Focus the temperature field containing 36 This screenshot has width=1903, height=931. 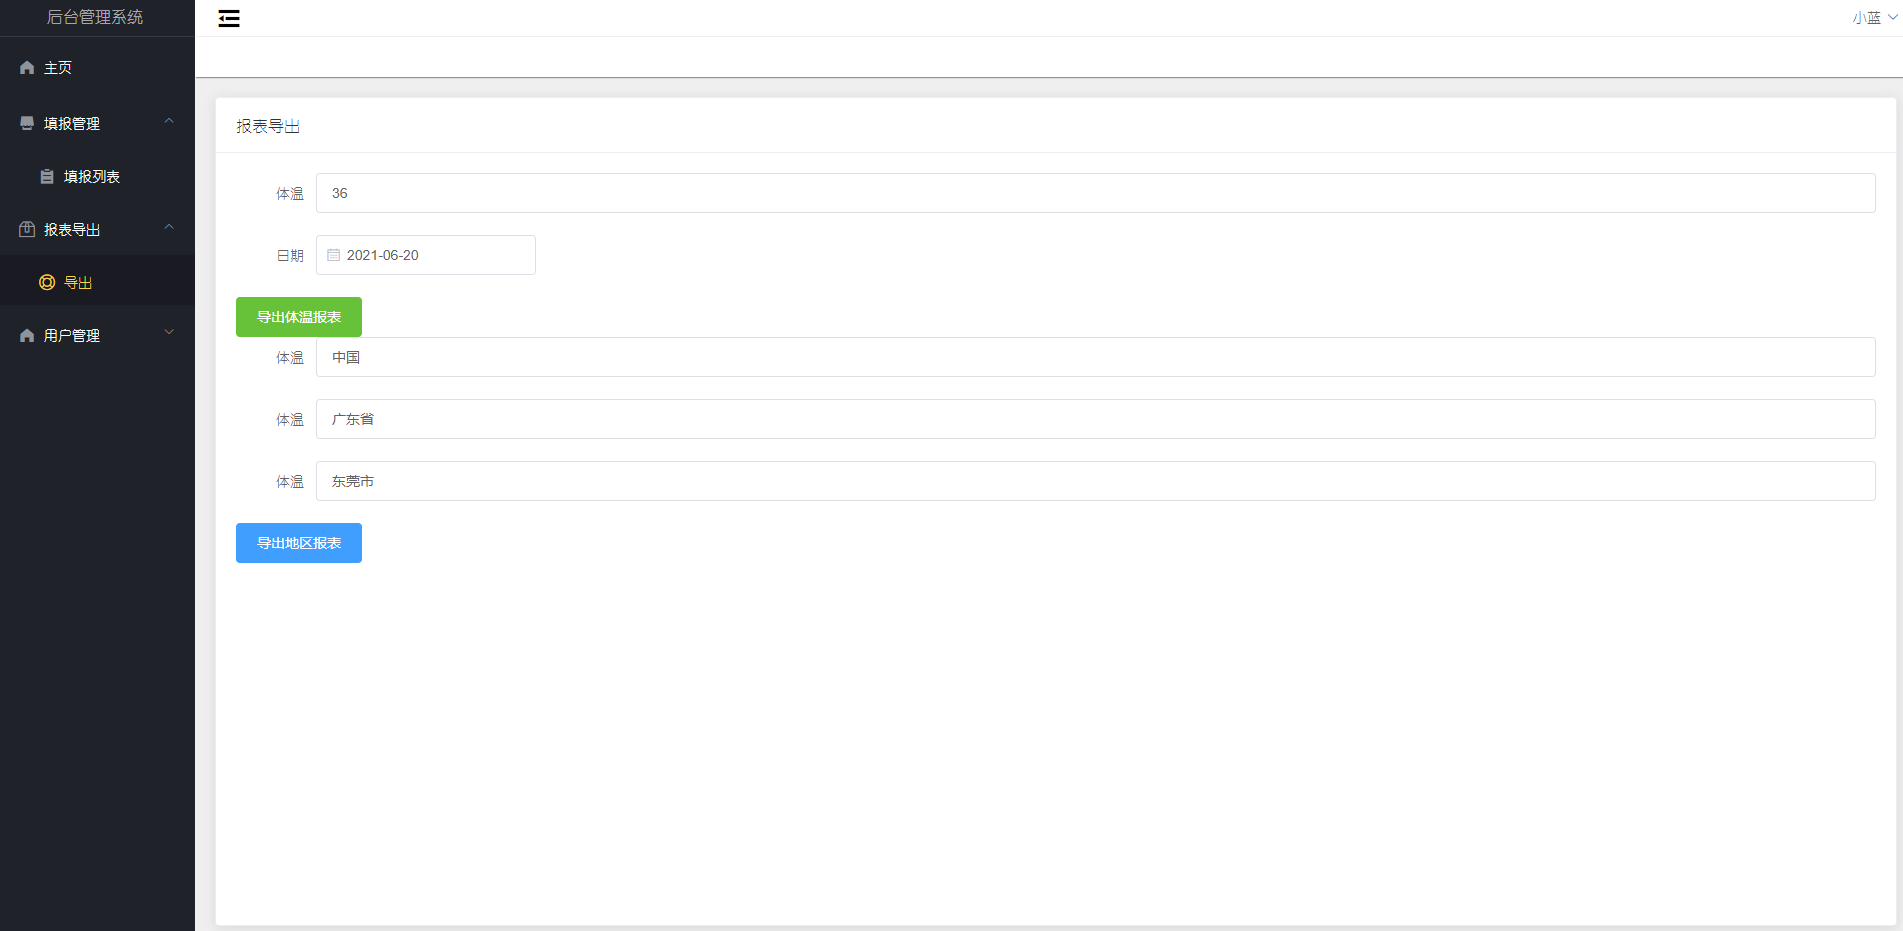(1095, 193)
